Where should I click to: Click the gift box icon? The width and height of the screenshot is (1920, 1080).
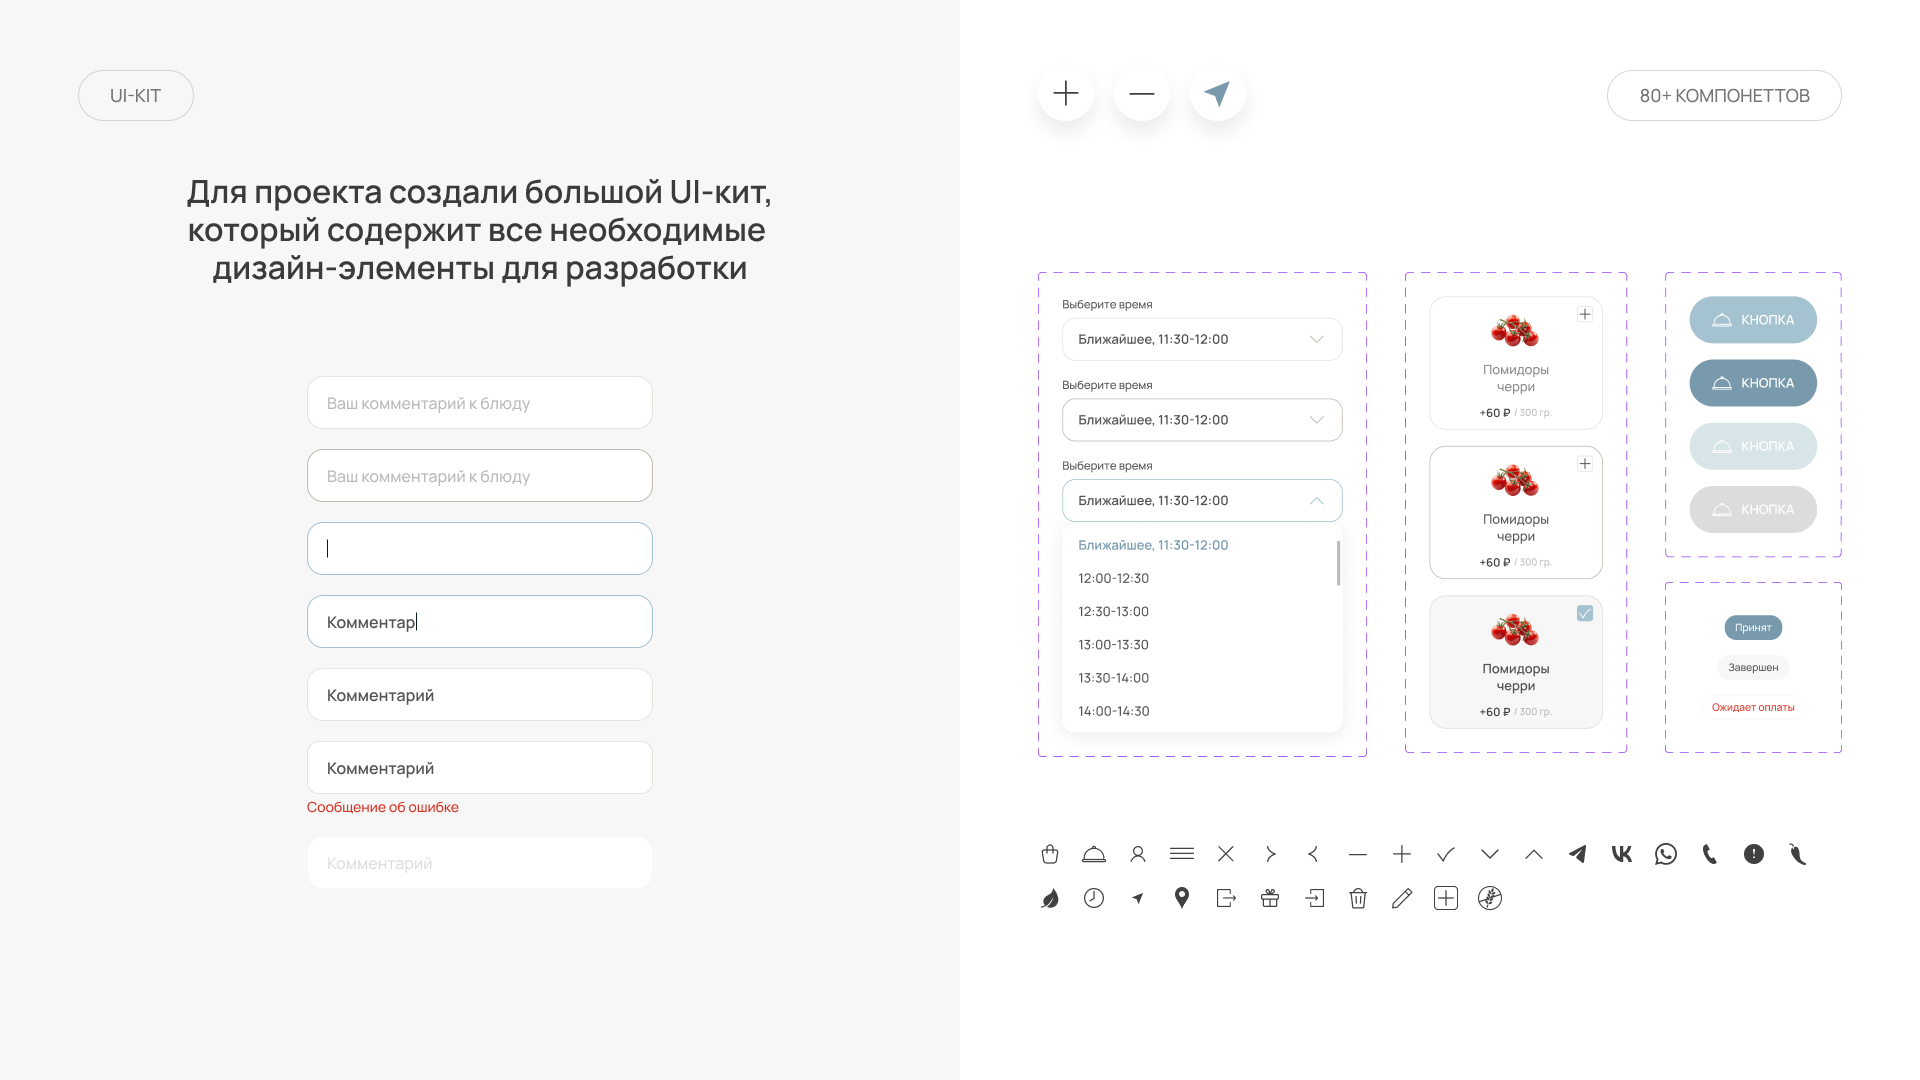click(x=1269, y=898)
